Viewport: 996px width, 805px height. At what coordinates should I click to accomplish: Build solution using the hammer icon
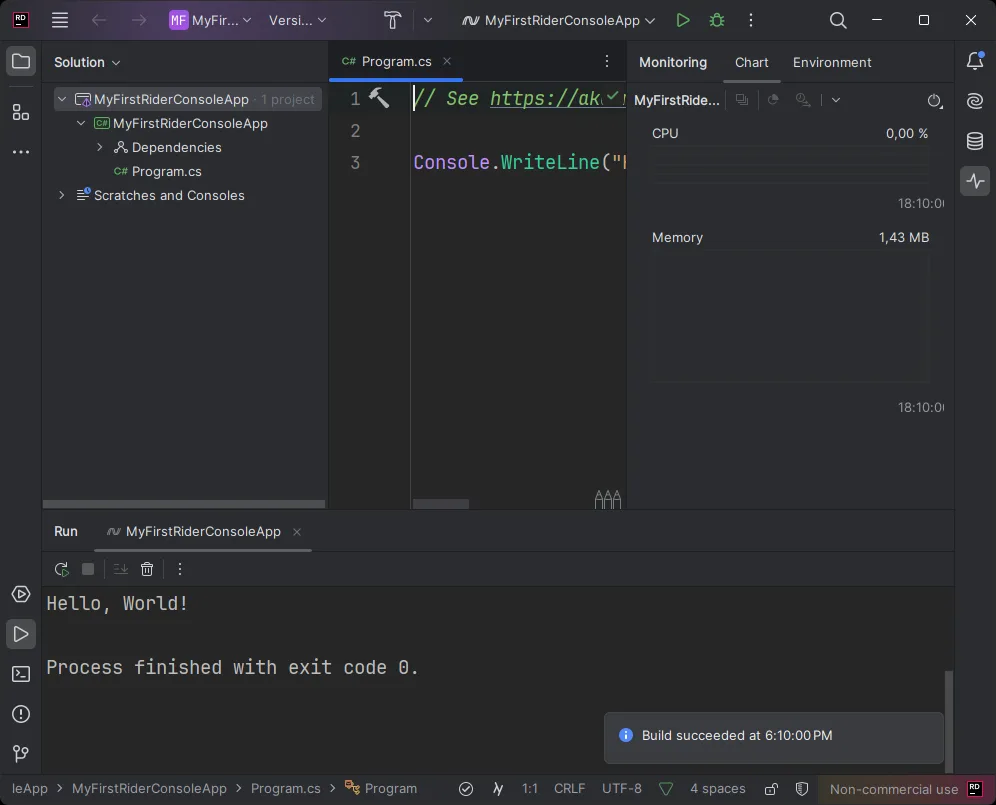point(392,20)
